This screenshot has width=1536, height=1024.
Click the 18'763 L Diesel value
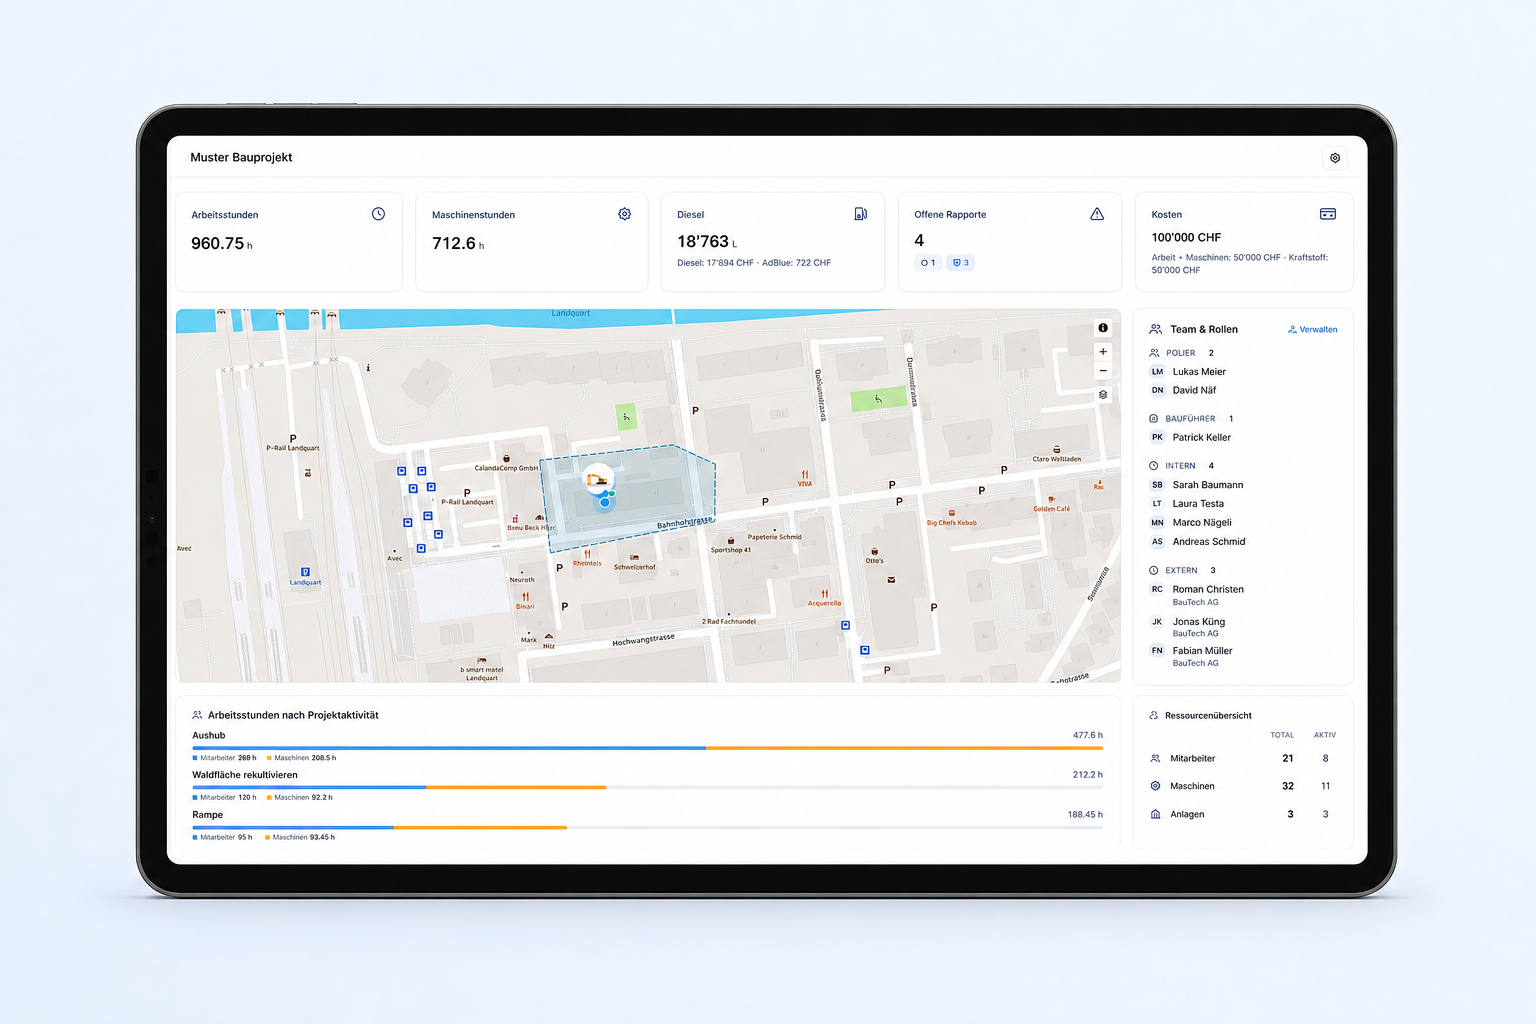[x=707, y=242]
